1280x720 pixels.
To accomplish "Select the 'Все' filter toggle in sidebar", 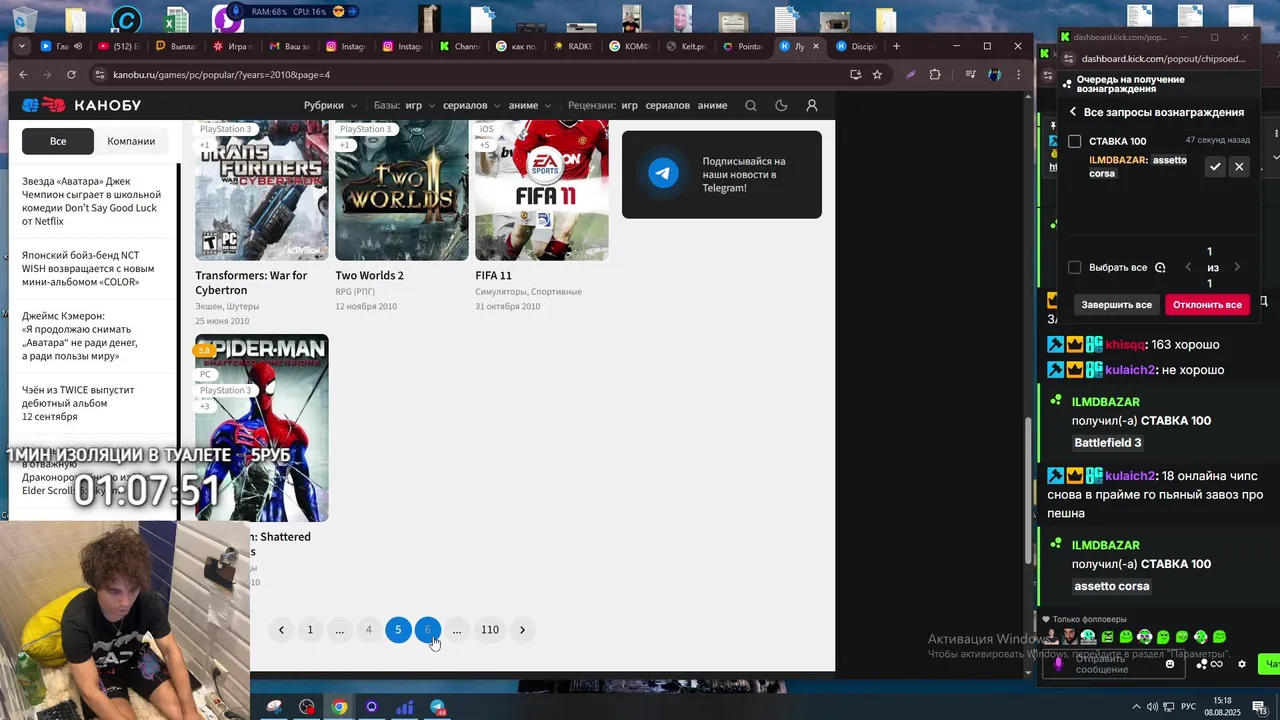I will point(58,141).
